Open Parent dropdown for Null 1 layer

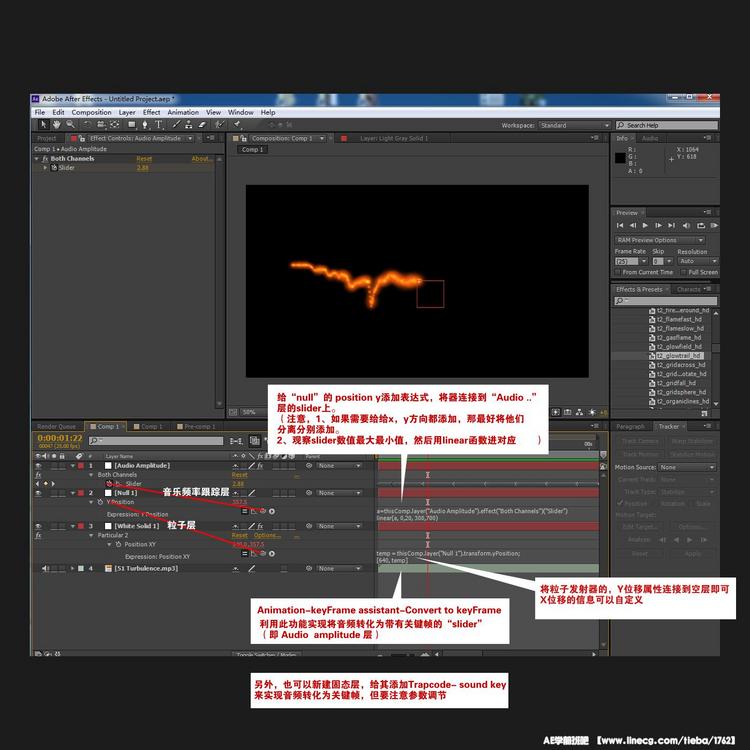tap(339, 493)
